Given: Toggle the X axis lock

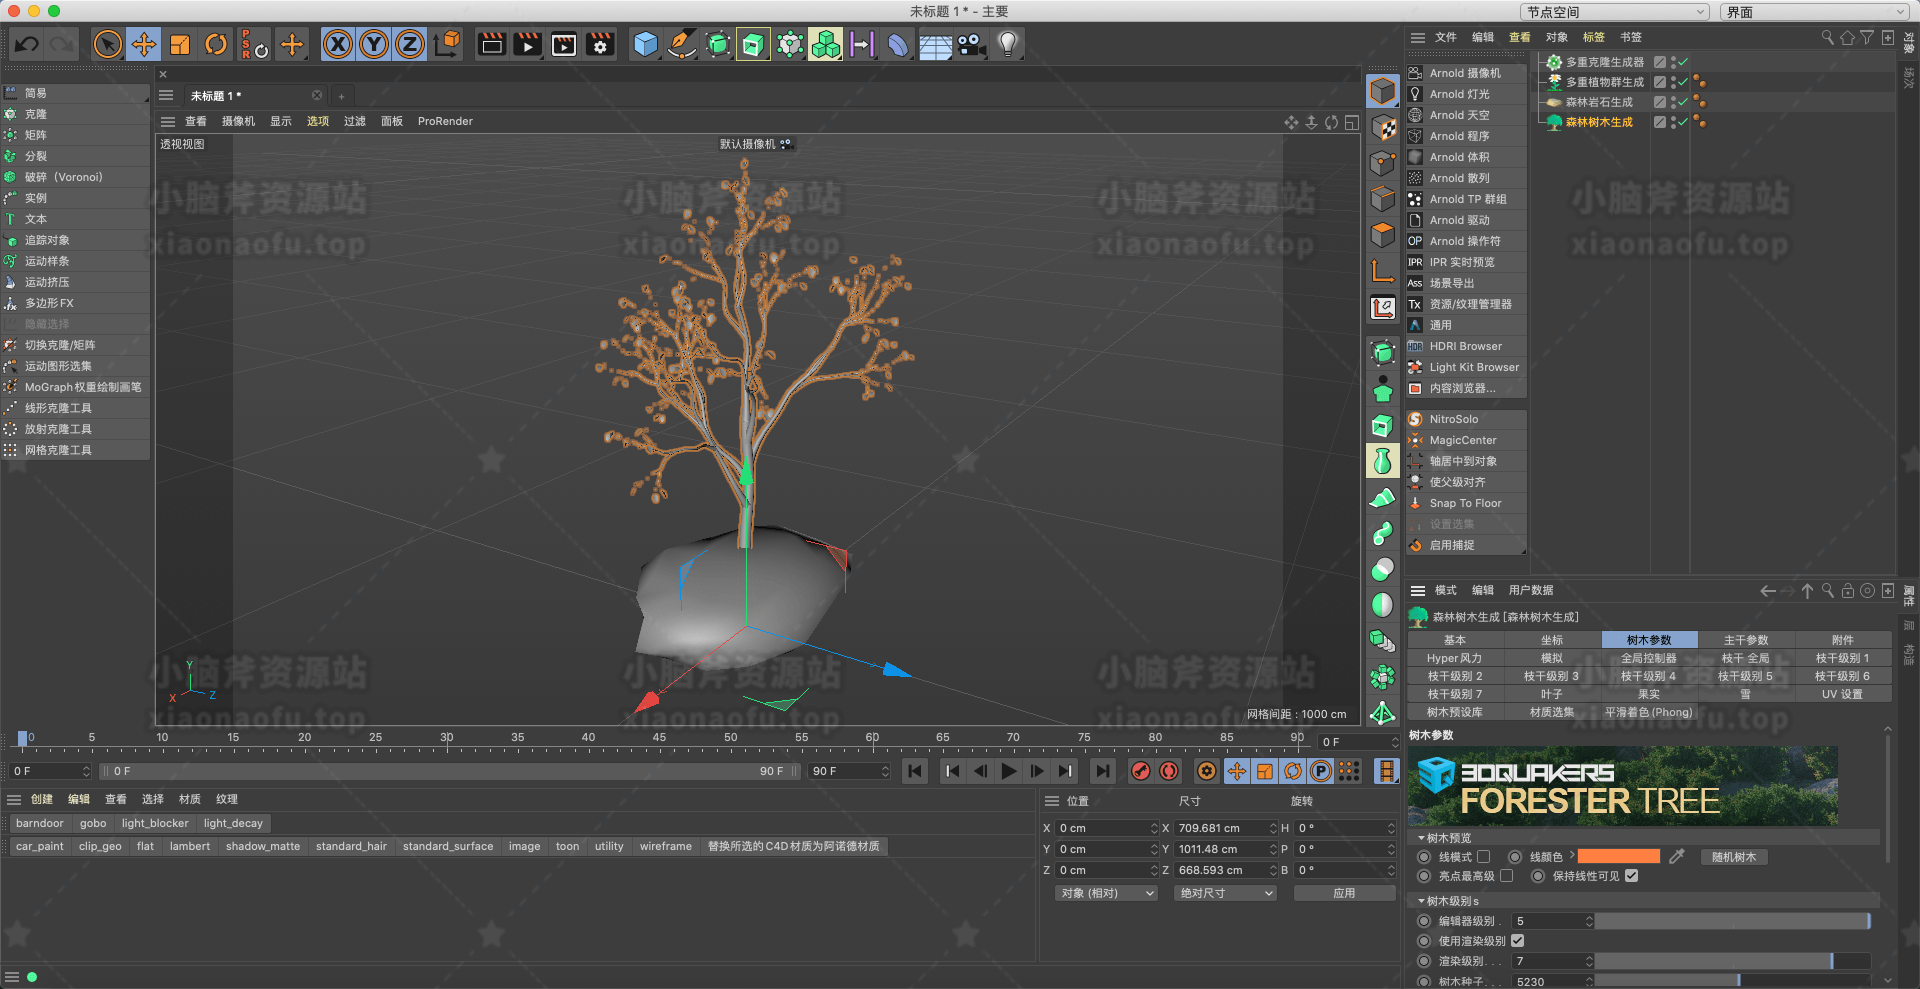Looking at the screenshot, I should pyautogui.click(x=338, y=44).
